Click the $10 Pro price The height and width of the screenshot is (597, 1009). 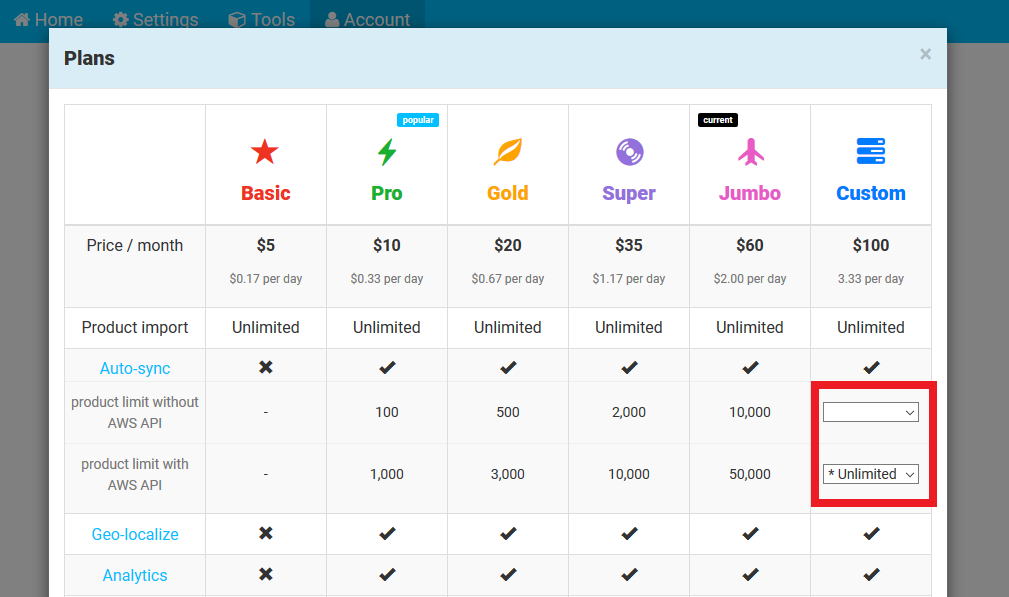(387, 245)
